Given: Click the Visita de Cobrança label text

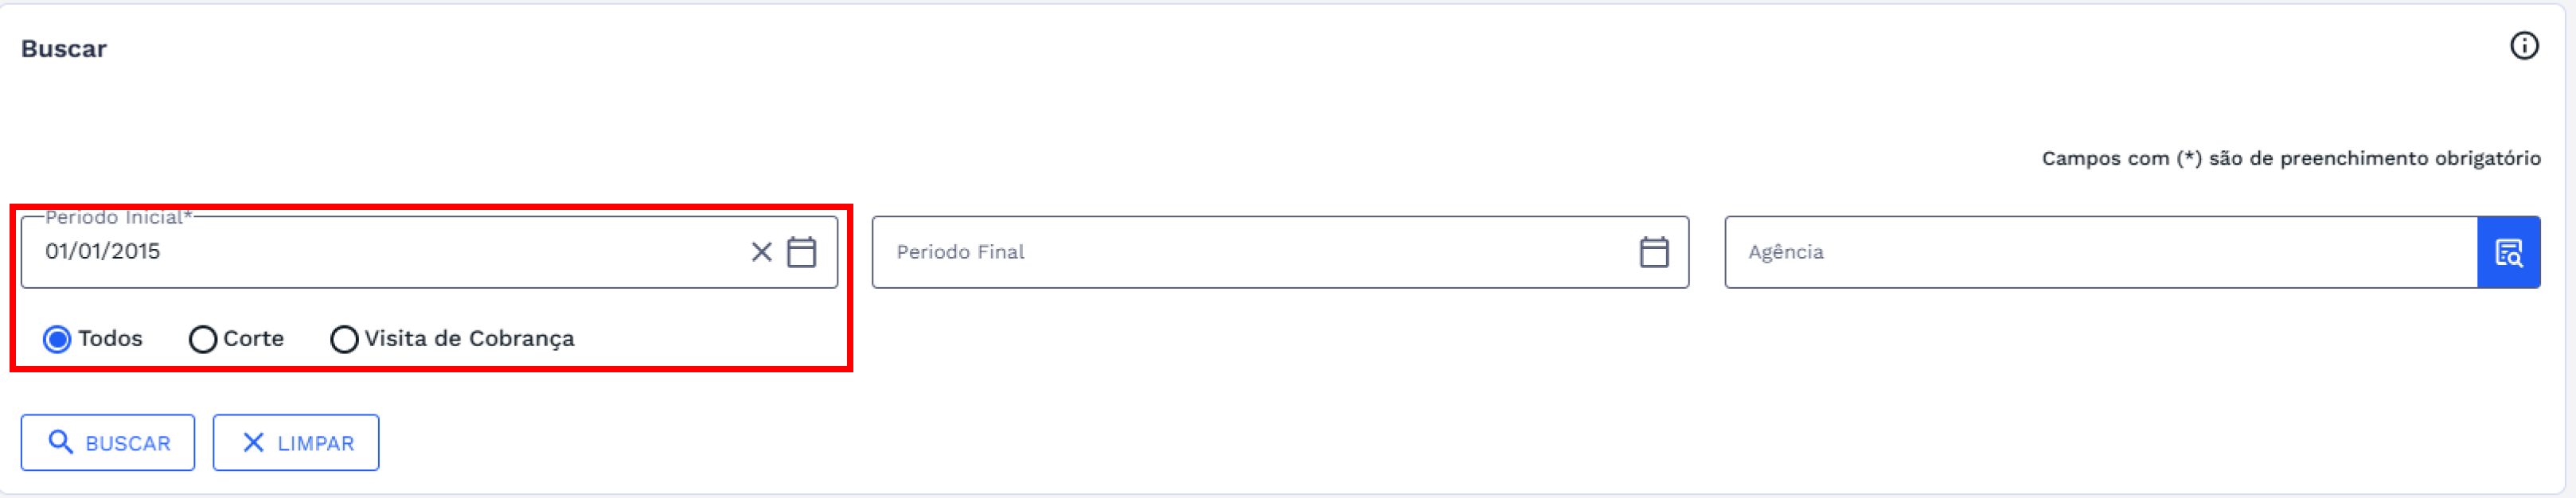Looking at the screenshot, I should pyautogui.click(x=469, y=339).
